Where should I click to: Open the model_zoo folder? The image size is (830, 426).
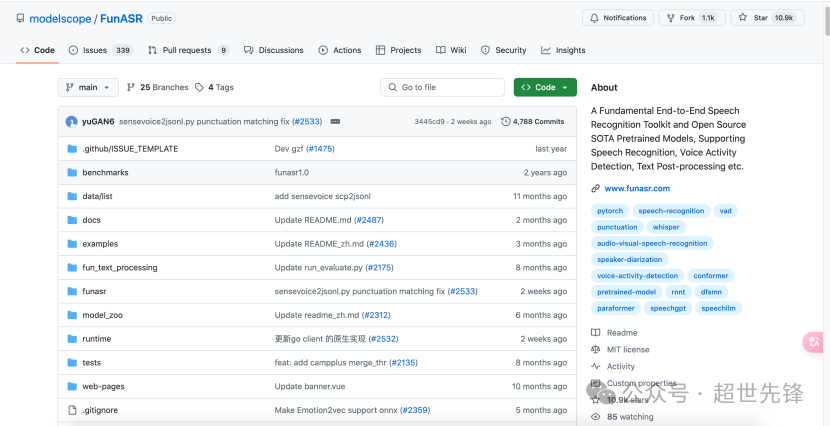[x=103, y=315]
